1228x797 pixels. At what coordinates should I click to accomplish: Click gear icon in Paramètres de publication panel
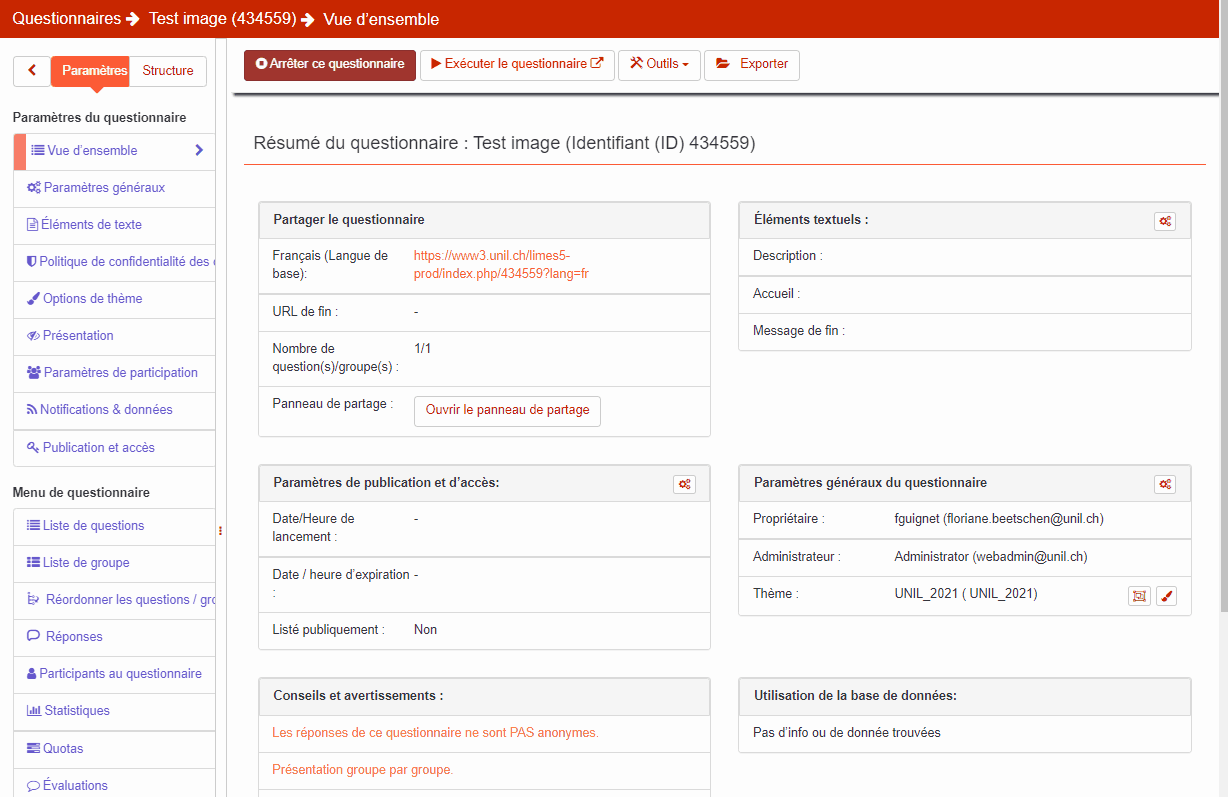pyautogui.click(x=684, y=484)
